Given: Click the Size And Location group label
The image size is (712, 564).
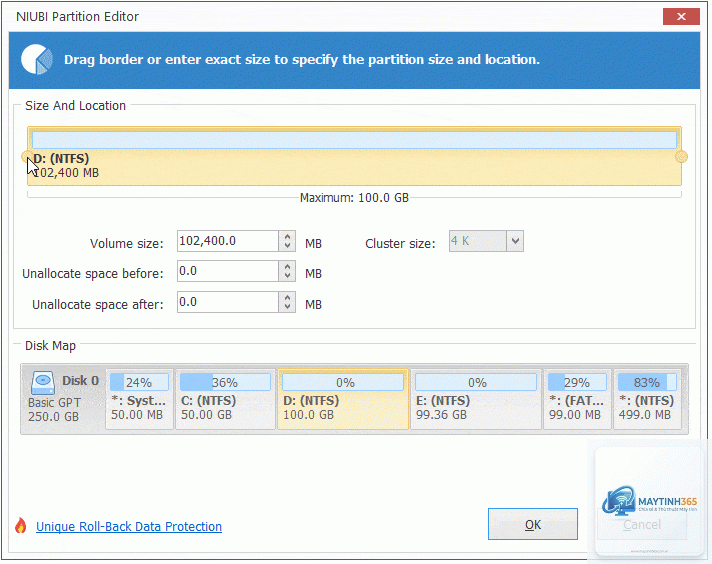Looking at the screenshot, I should (75, 105).
